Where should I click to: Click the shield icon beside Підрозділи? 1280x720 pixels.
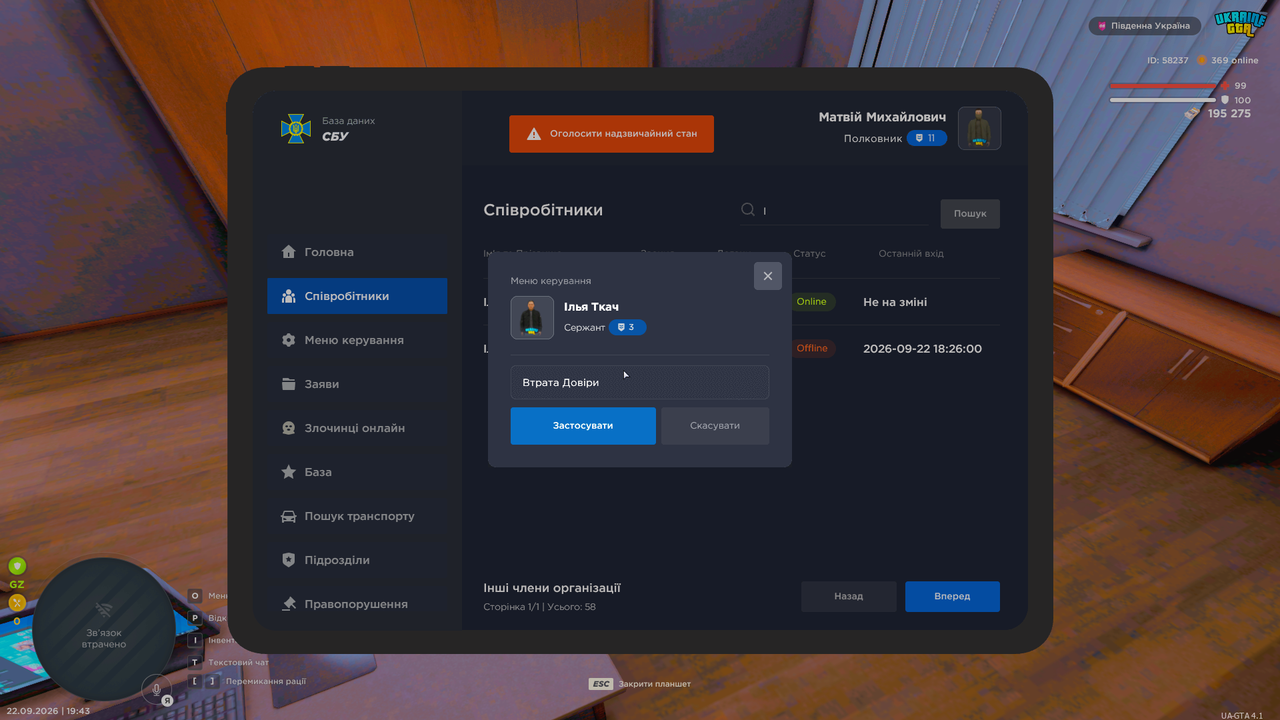pyautogui.click(x=289, y=560)
